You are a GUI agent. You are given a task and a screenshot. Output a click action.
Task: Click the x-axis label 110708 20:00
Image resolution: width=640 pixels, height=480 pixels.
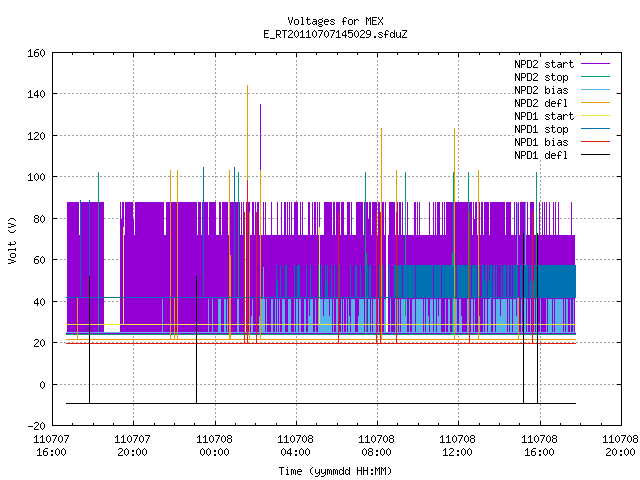[620, 446]
